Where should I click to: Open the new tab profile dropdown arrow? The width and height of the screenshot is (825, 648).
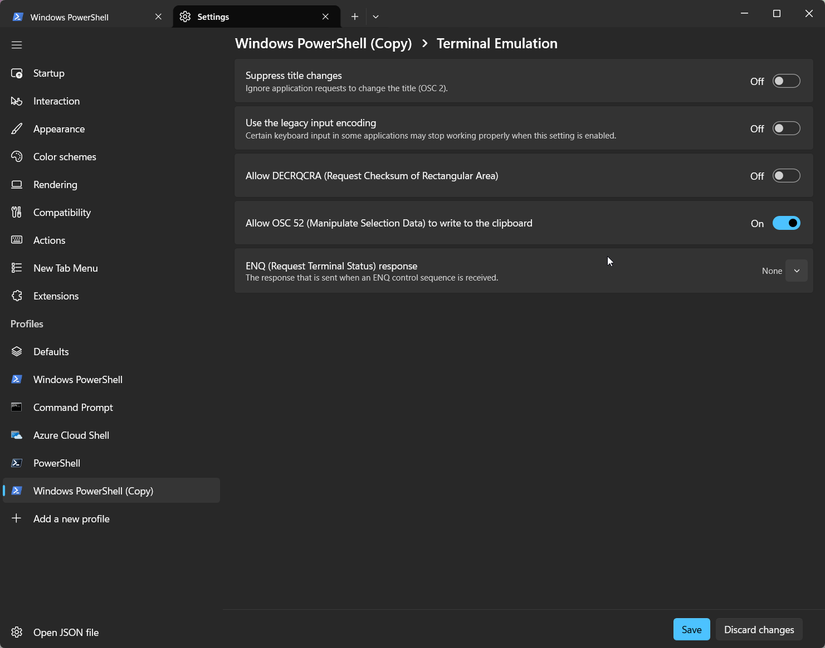[x=376, y=17]
